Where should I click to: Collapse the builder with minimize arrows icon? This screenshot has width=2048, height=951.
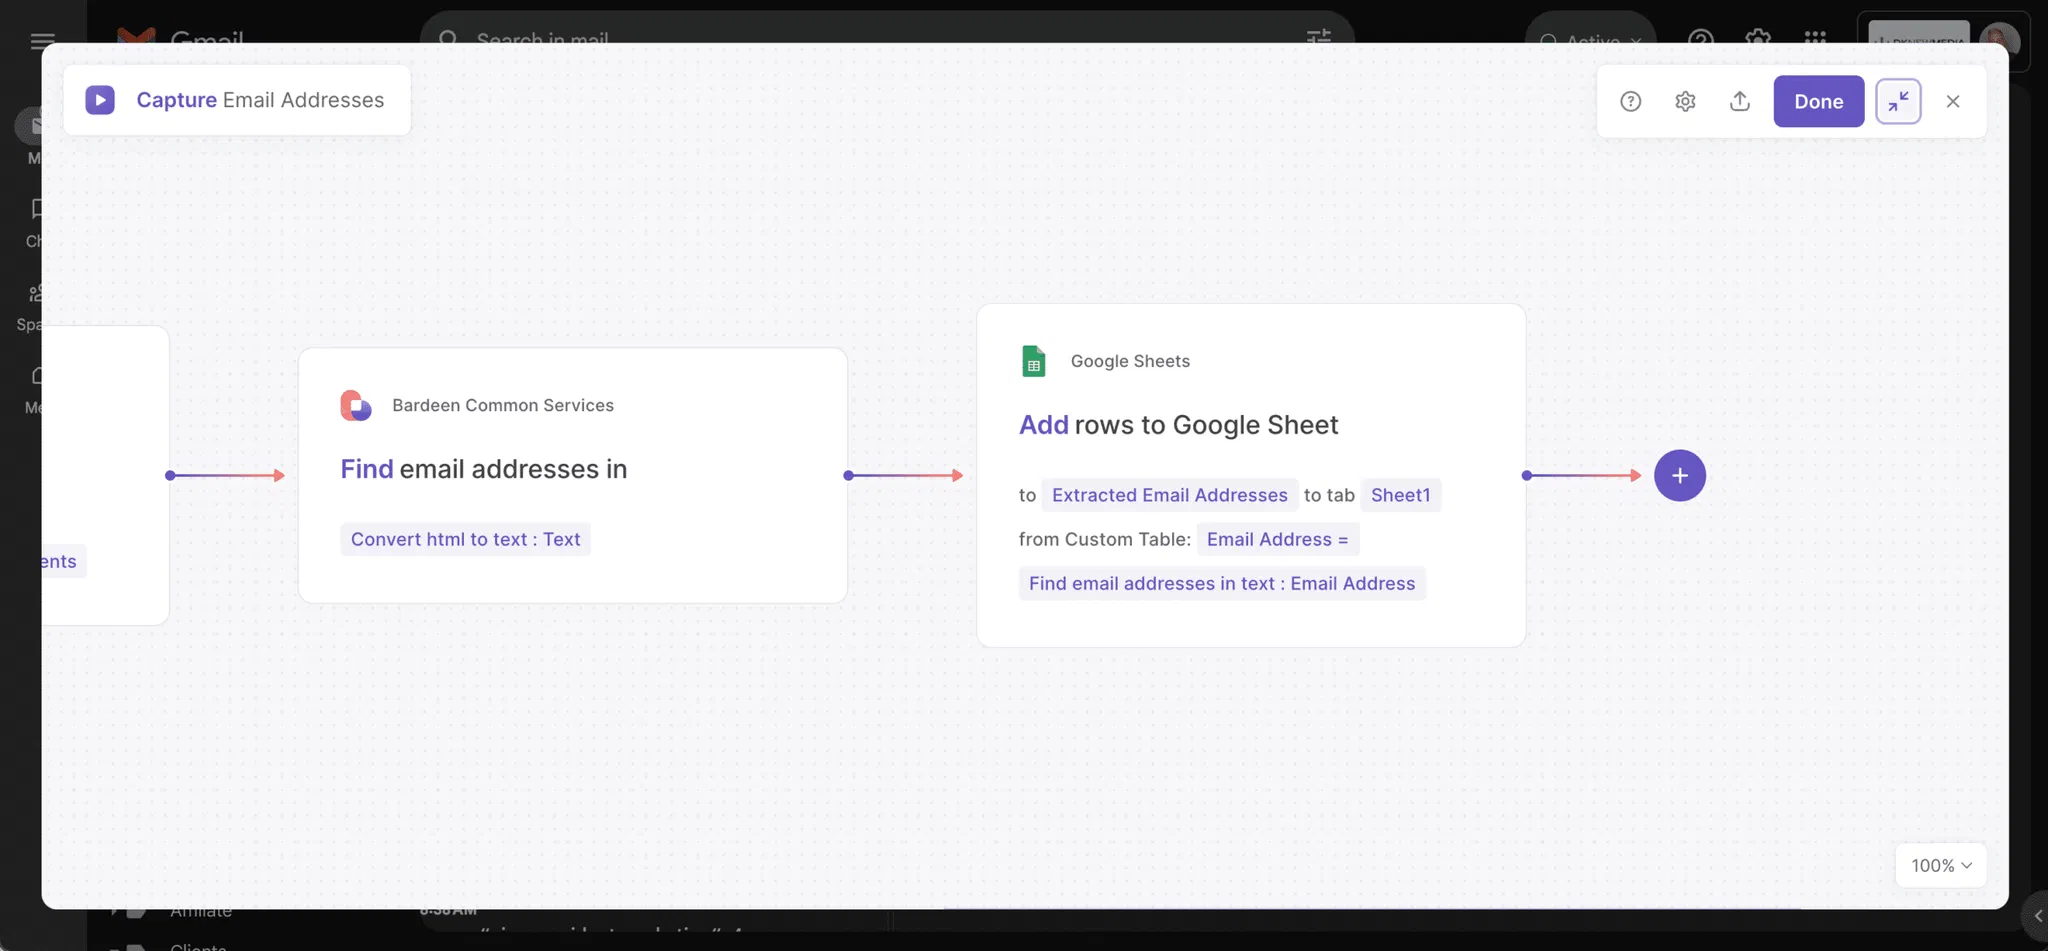(x=1897, y=101)
